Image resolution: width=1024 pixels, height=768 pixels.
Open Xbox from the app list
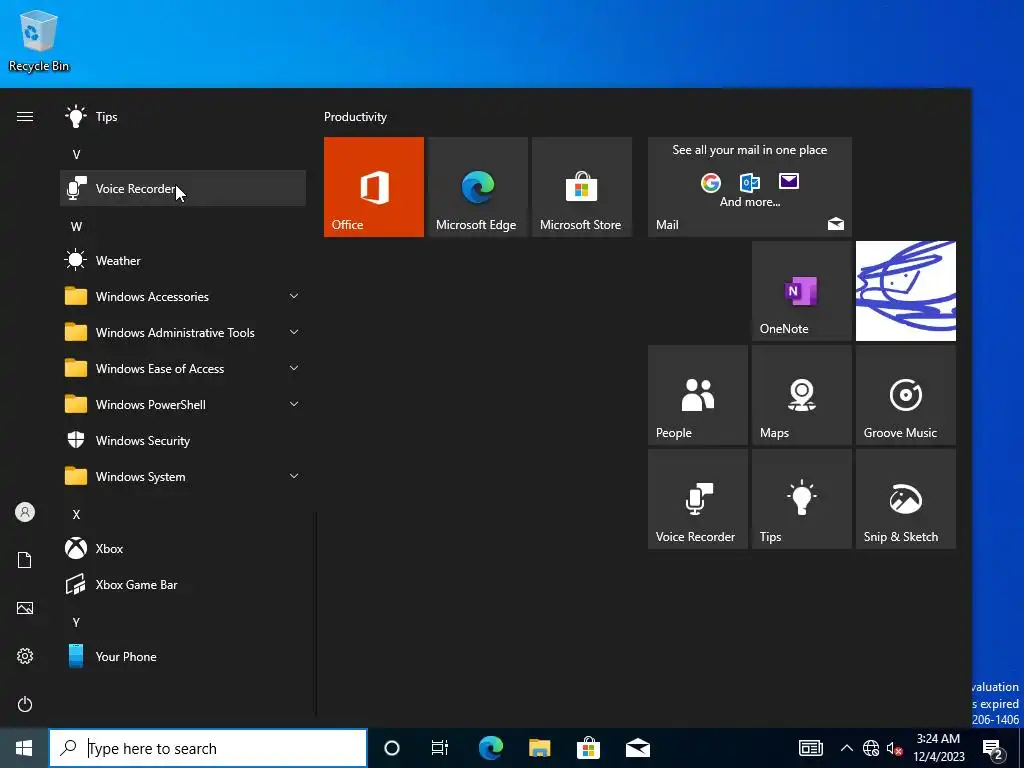click(x=183, y=549)
